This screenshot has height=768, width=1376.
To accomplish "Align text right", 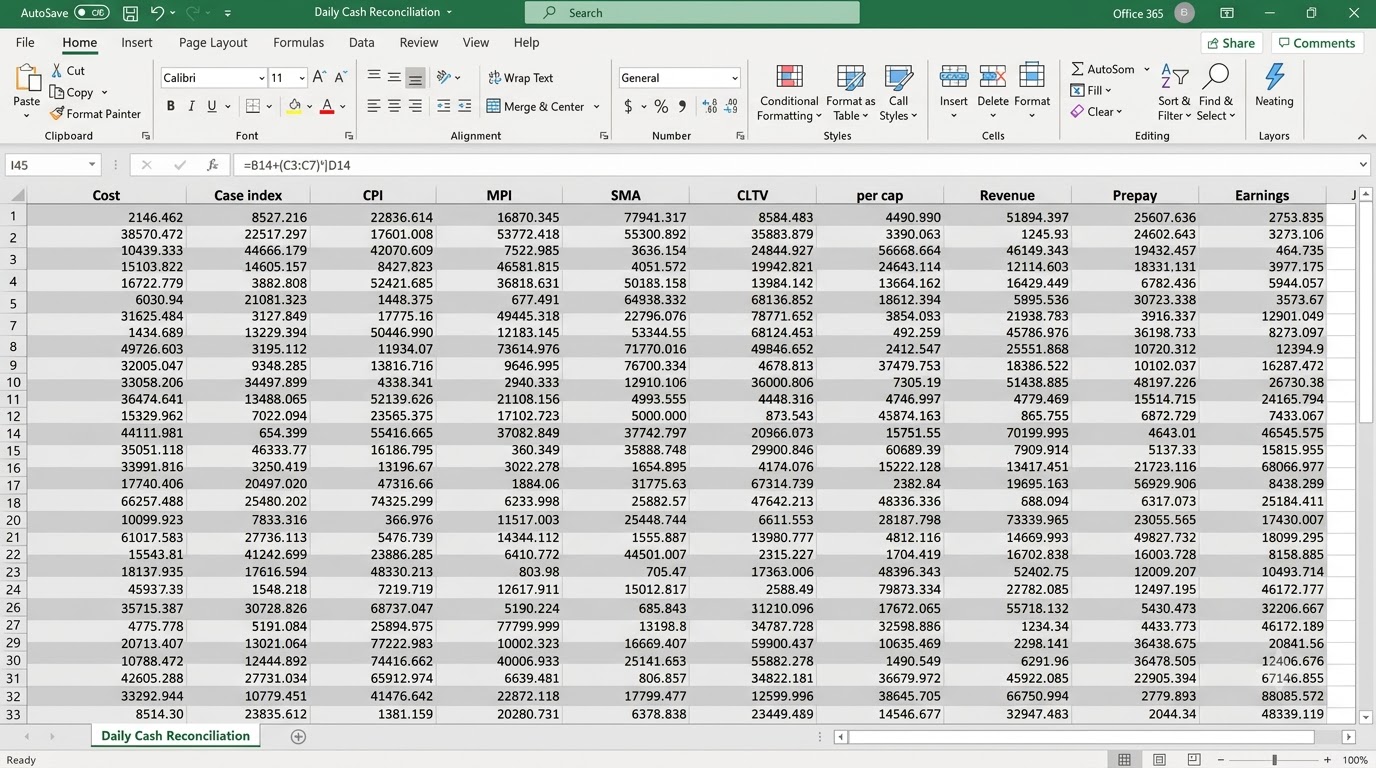I will pos(415,106).
